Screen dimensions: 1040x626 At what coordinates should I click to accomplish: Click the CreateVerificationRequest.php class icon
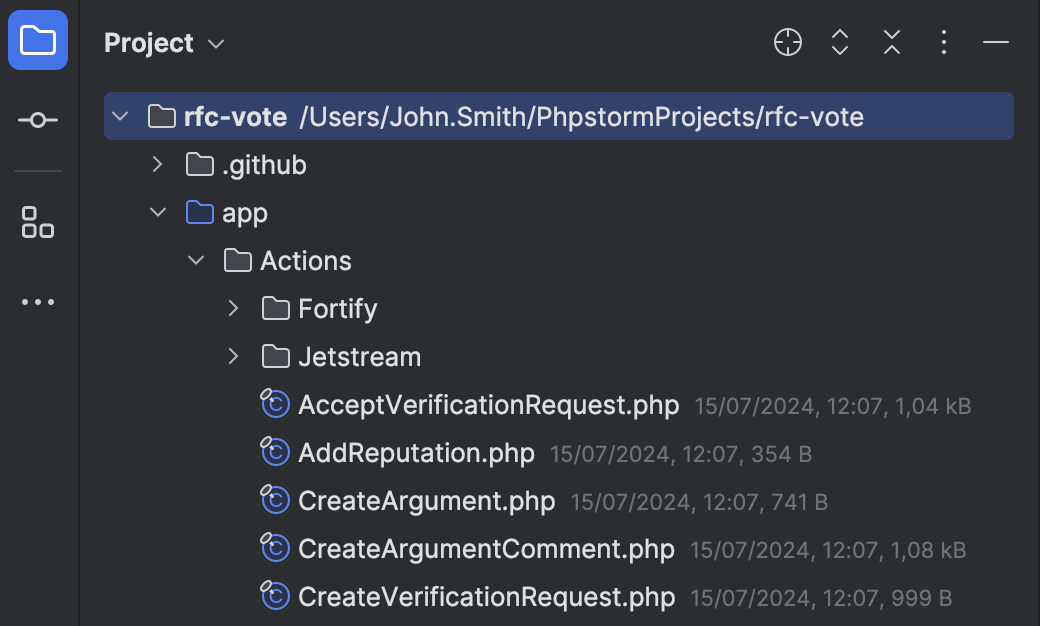[274, 597]
